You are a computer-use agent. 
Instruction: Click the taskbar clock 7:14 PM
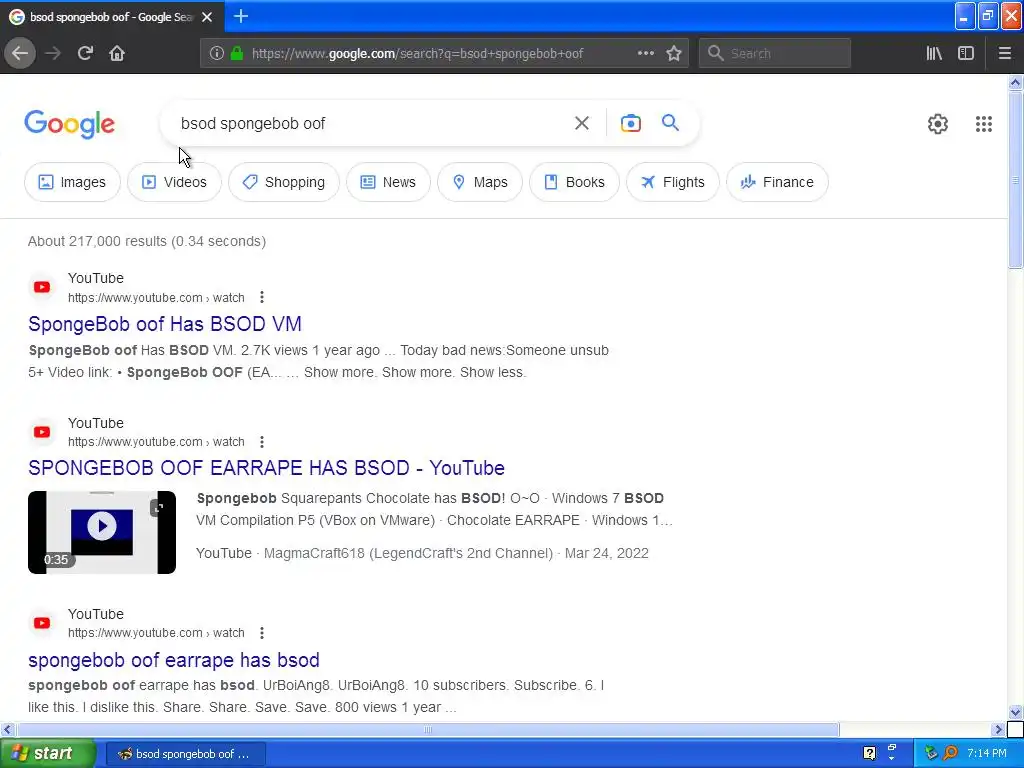tap(987, 754)
